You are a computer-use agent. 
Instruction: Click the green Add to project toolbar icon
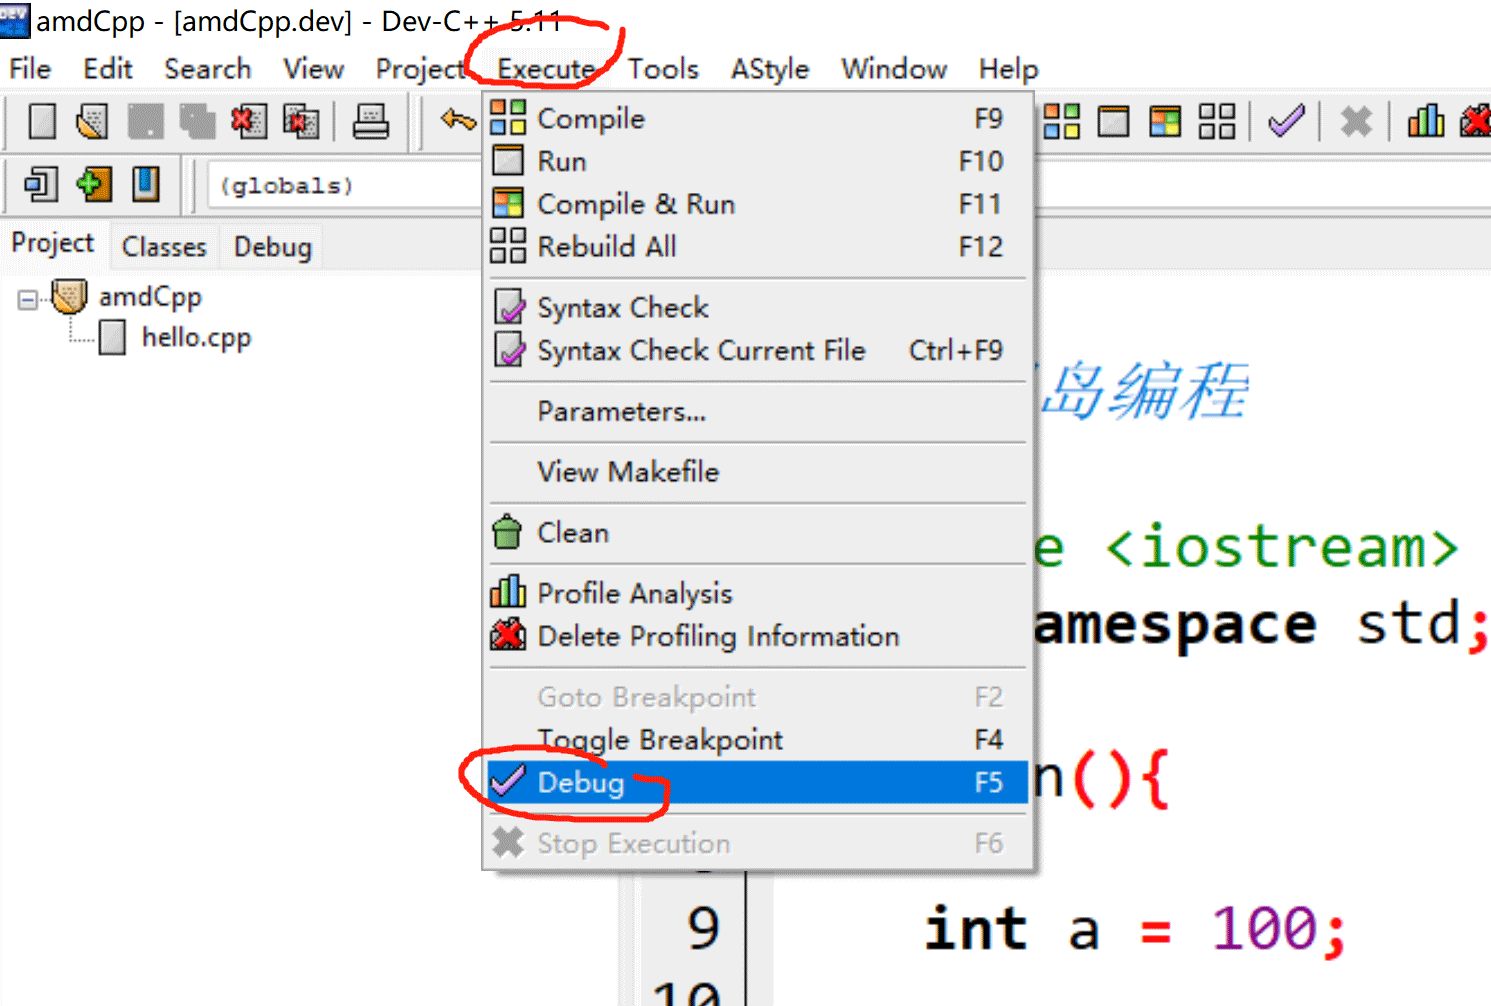93,184
